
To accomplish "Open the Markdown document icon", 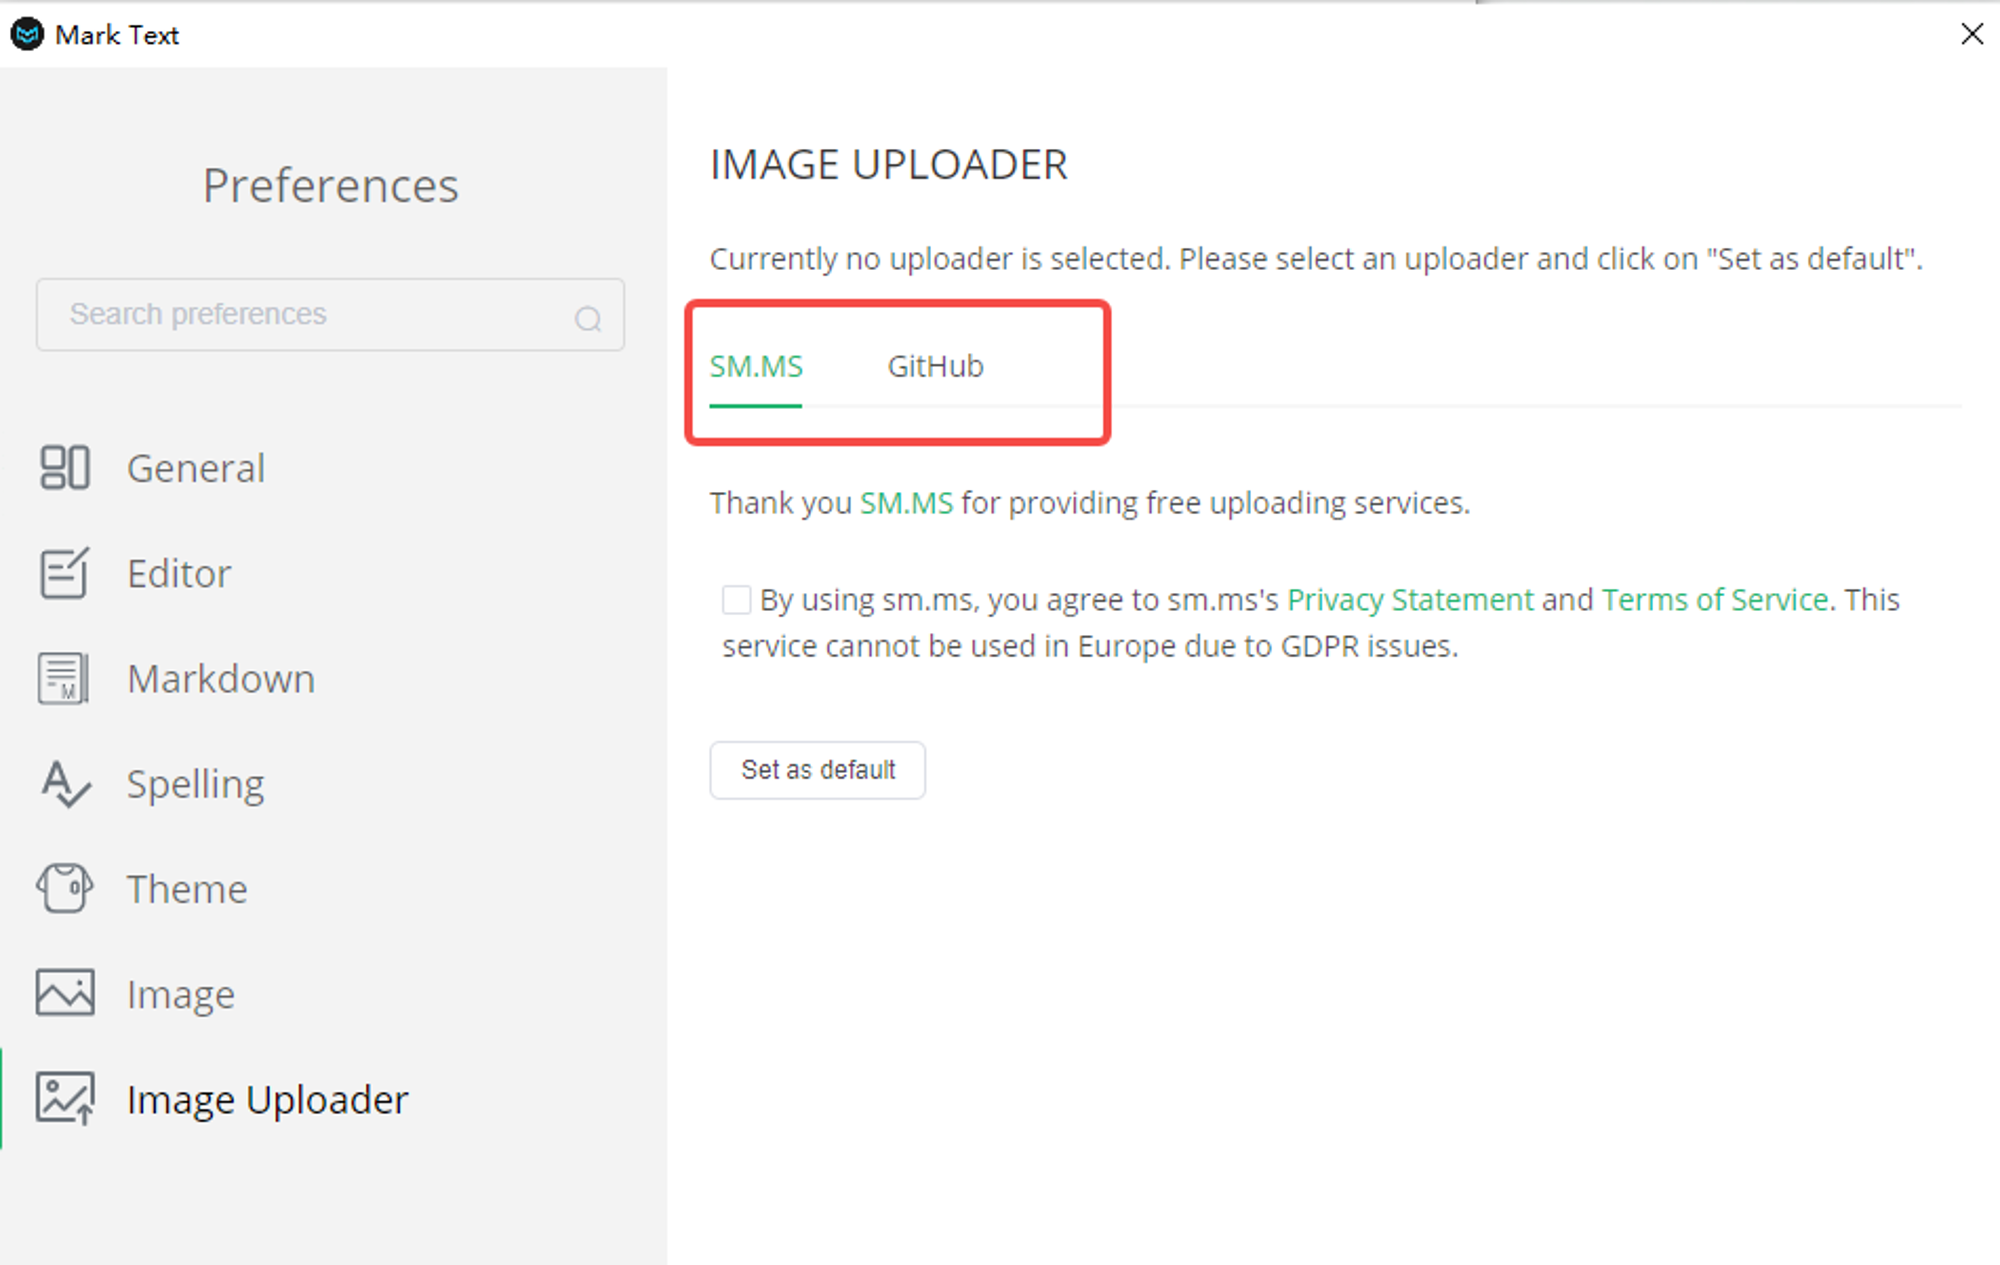I will (x=63, y=678).
